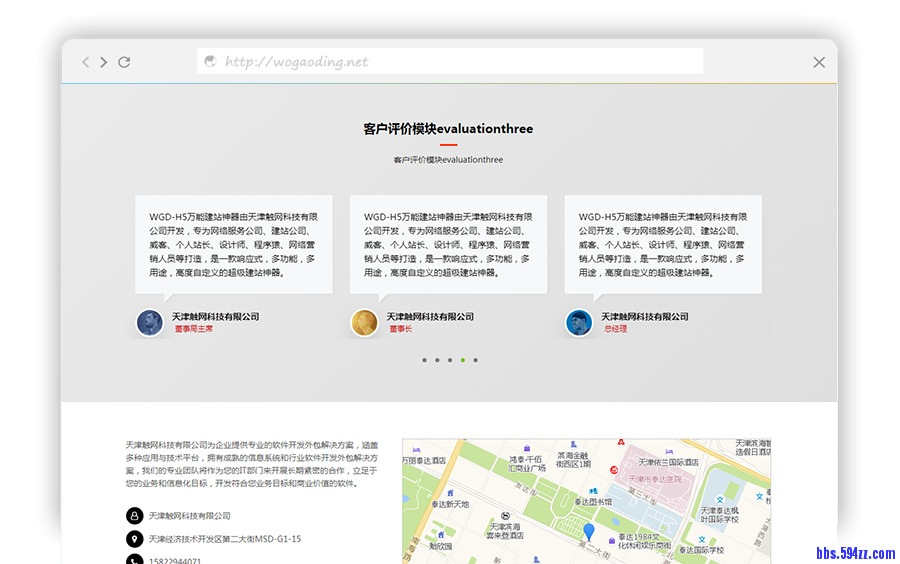Select the second carousel pagination dot
Image resolution: width=900 pixels, height=564 pixels.
coord(437,360)
